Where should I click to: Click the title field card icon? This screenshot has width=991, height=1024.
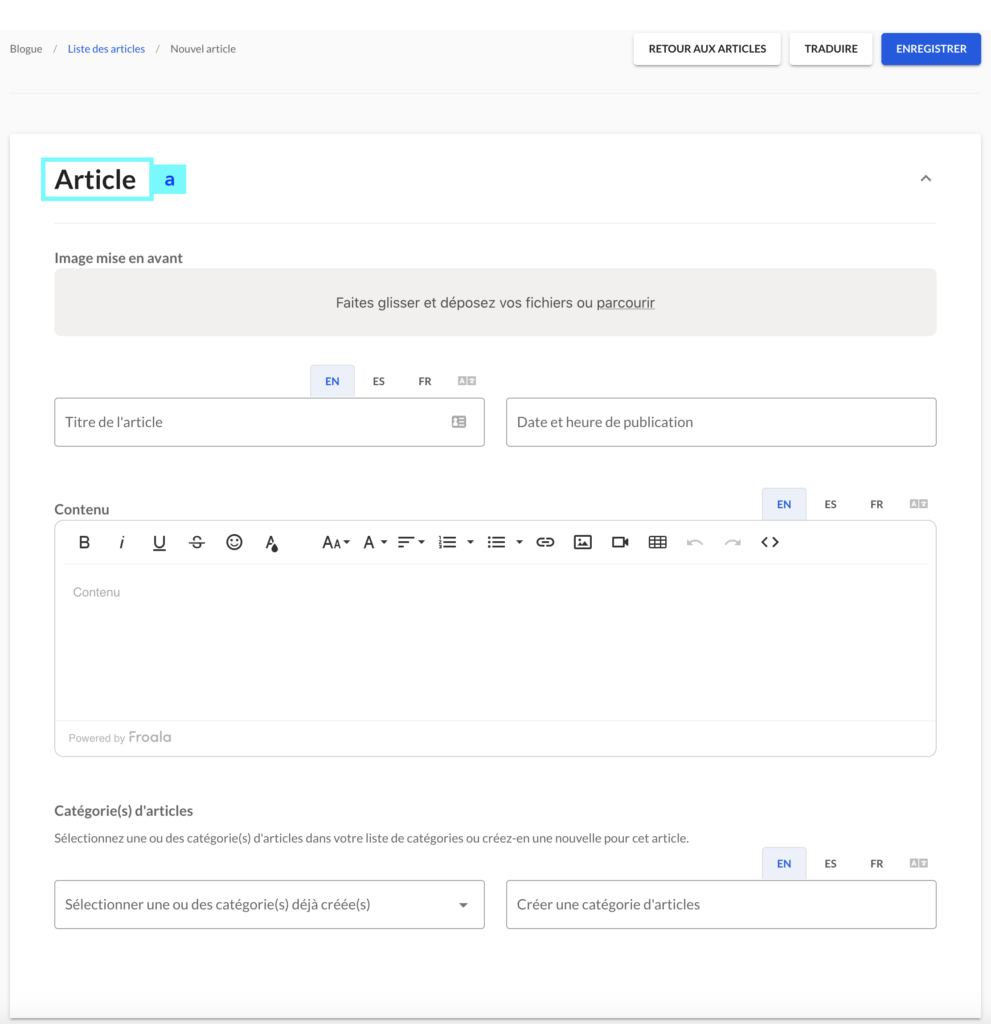(459, 422)
